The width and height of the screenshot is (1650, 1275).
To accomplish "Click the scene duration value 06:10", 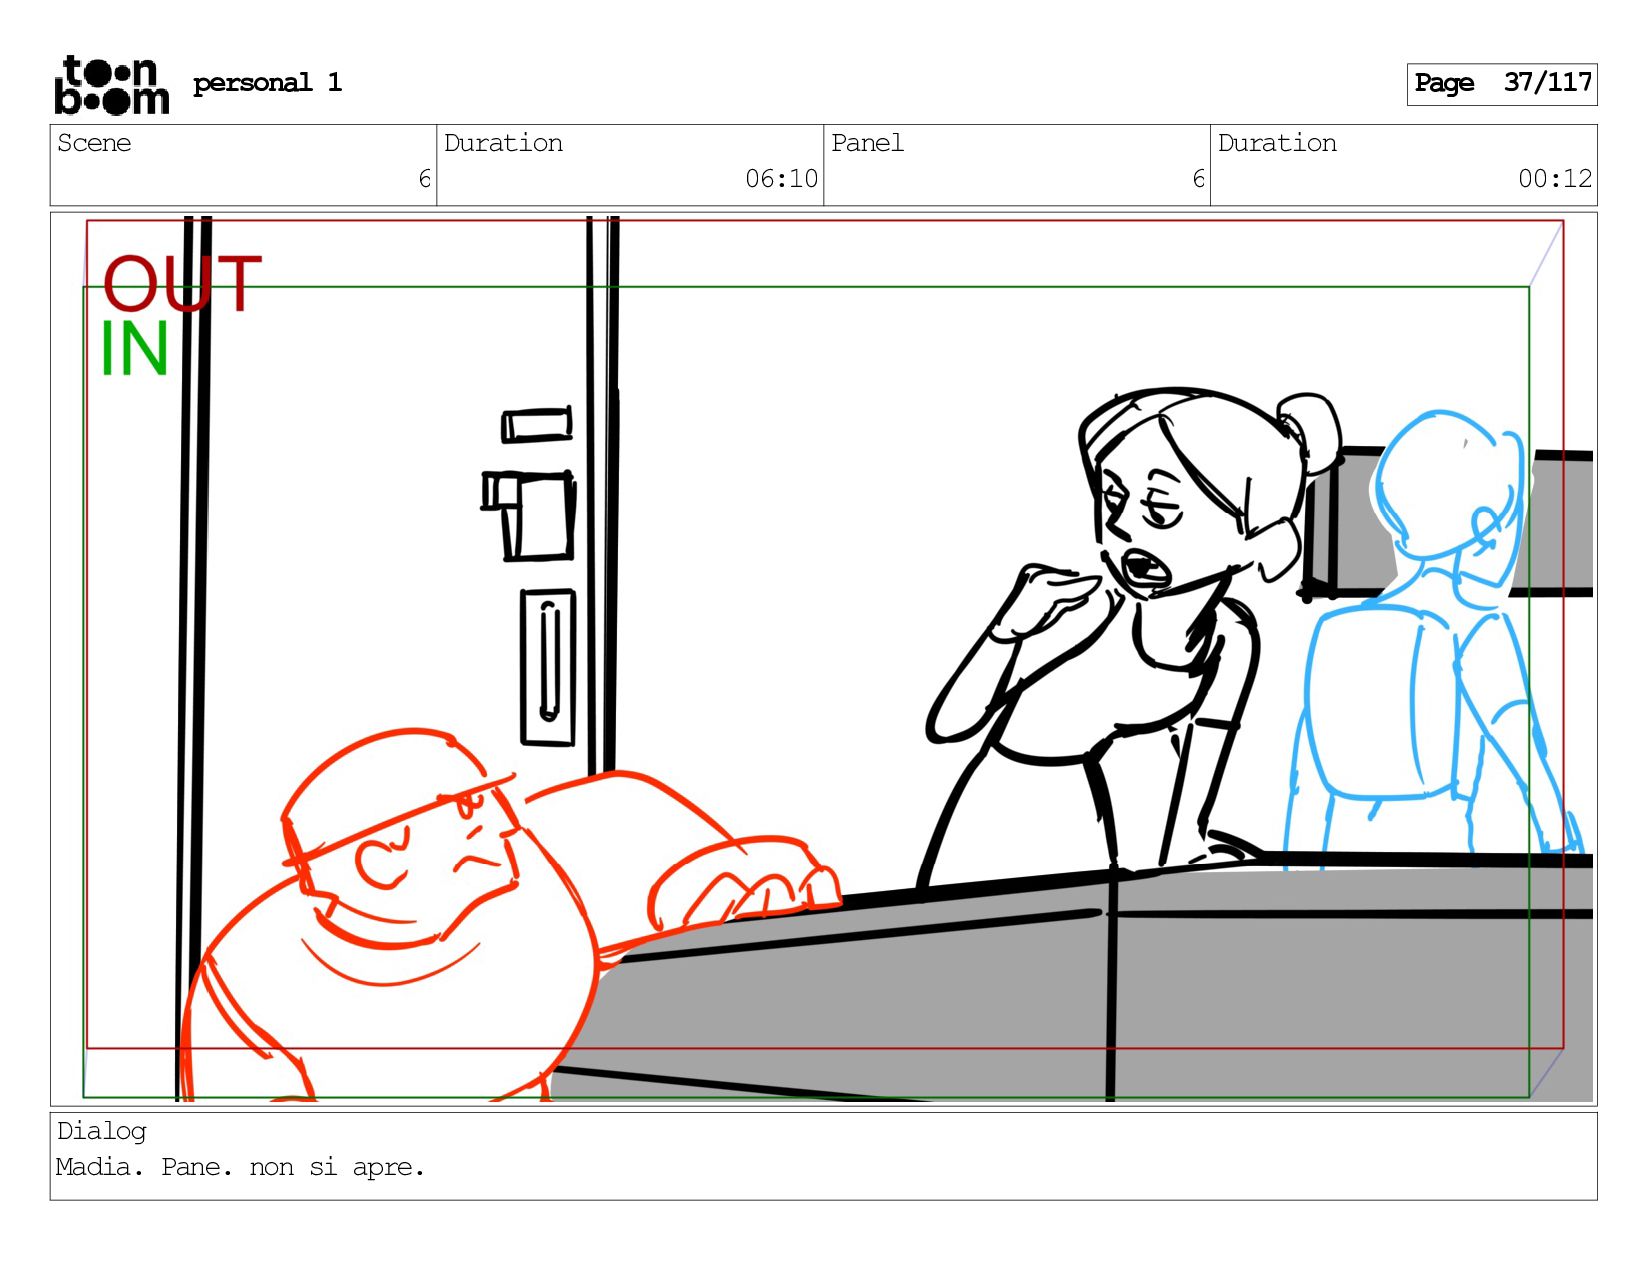I will coord(781,179).
